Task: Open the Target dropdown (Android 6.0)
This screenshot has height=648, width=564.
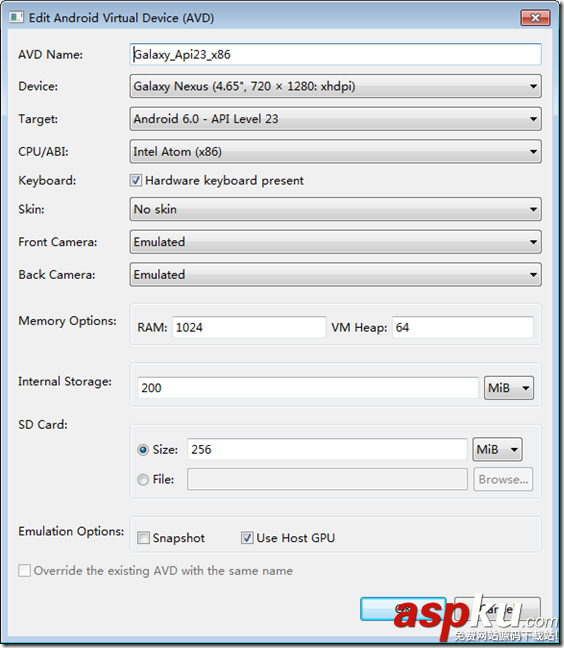Action: pyautogui.click(x=336, y=119)
